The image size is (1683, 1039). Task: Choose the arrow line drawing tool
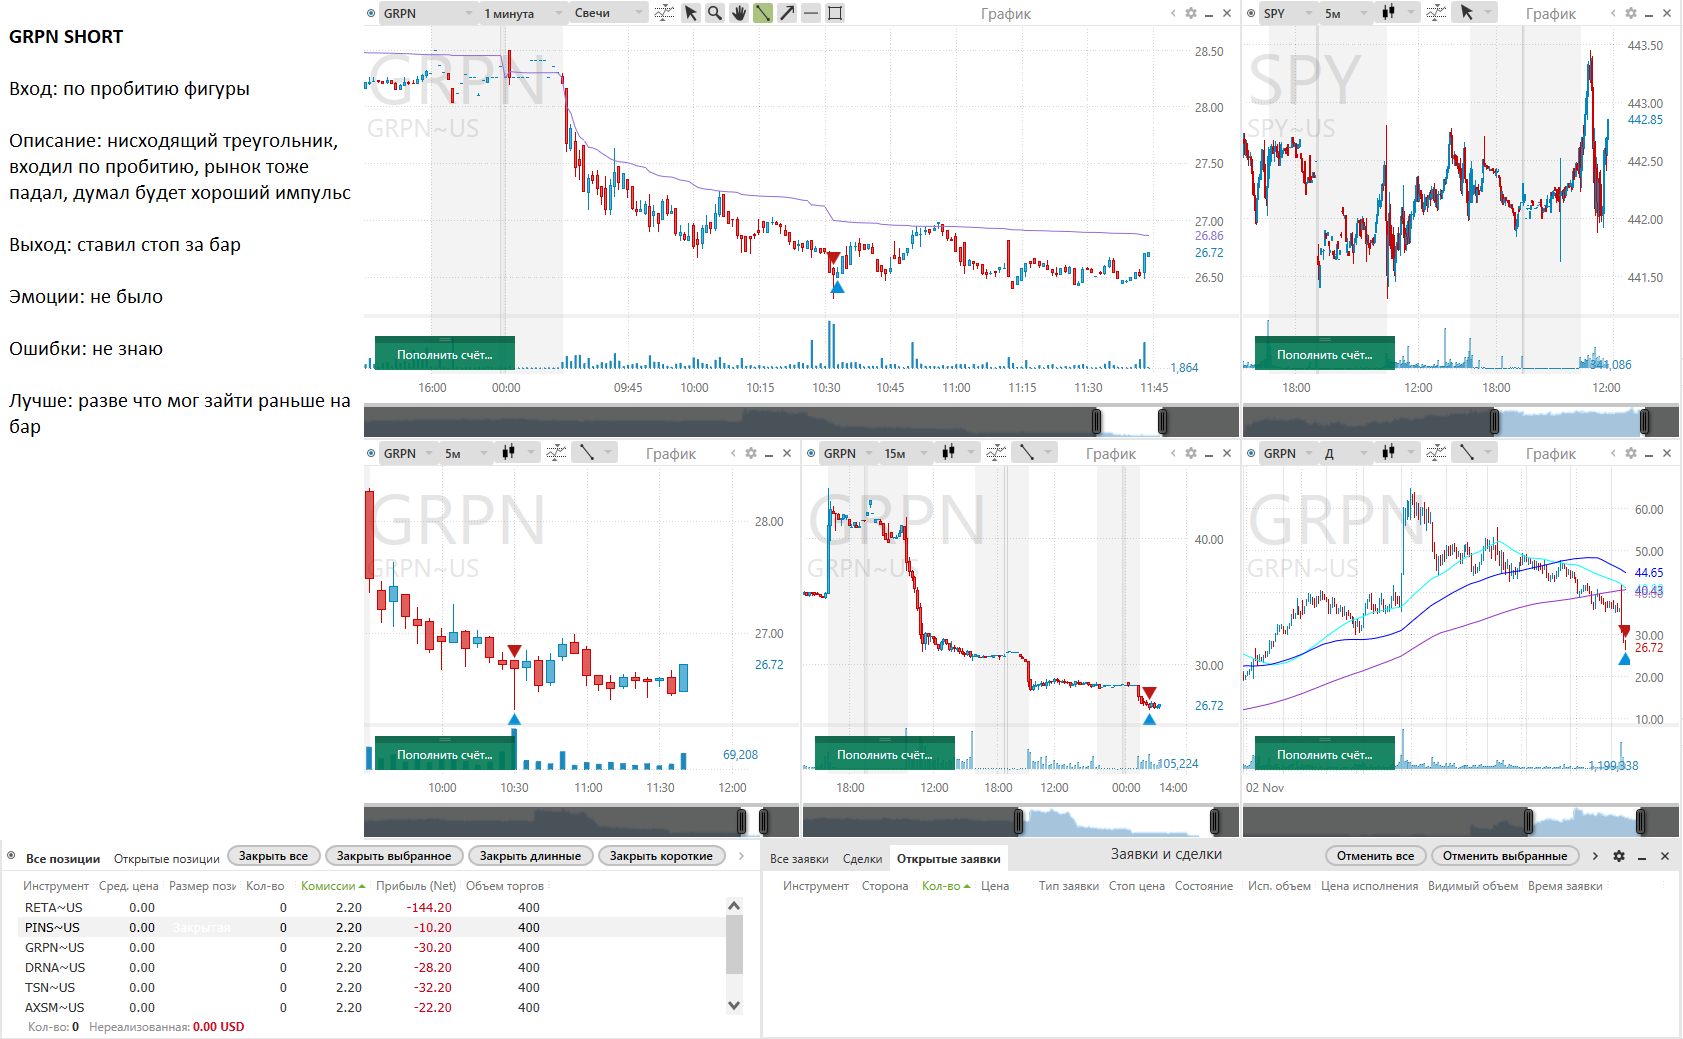click(x=787, y=13)
